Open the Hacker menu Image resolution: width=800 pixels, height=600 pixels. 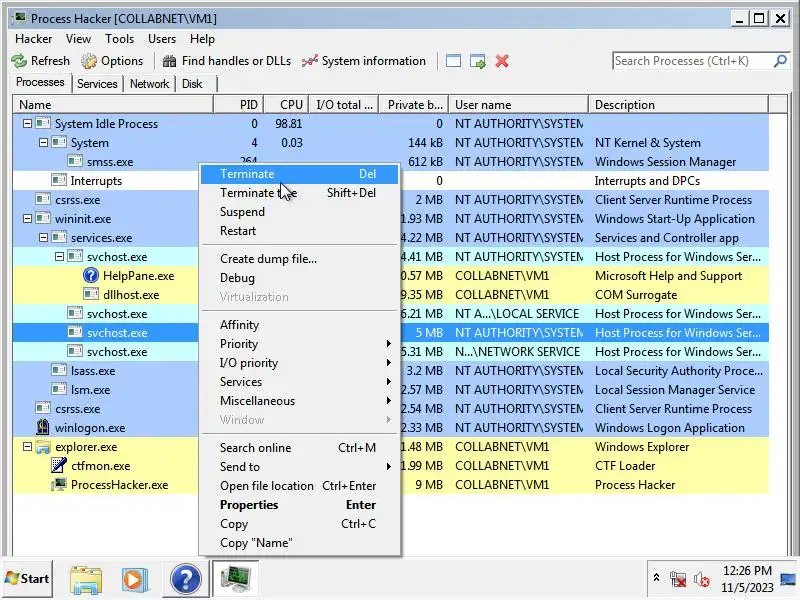[x=34, y=39]
